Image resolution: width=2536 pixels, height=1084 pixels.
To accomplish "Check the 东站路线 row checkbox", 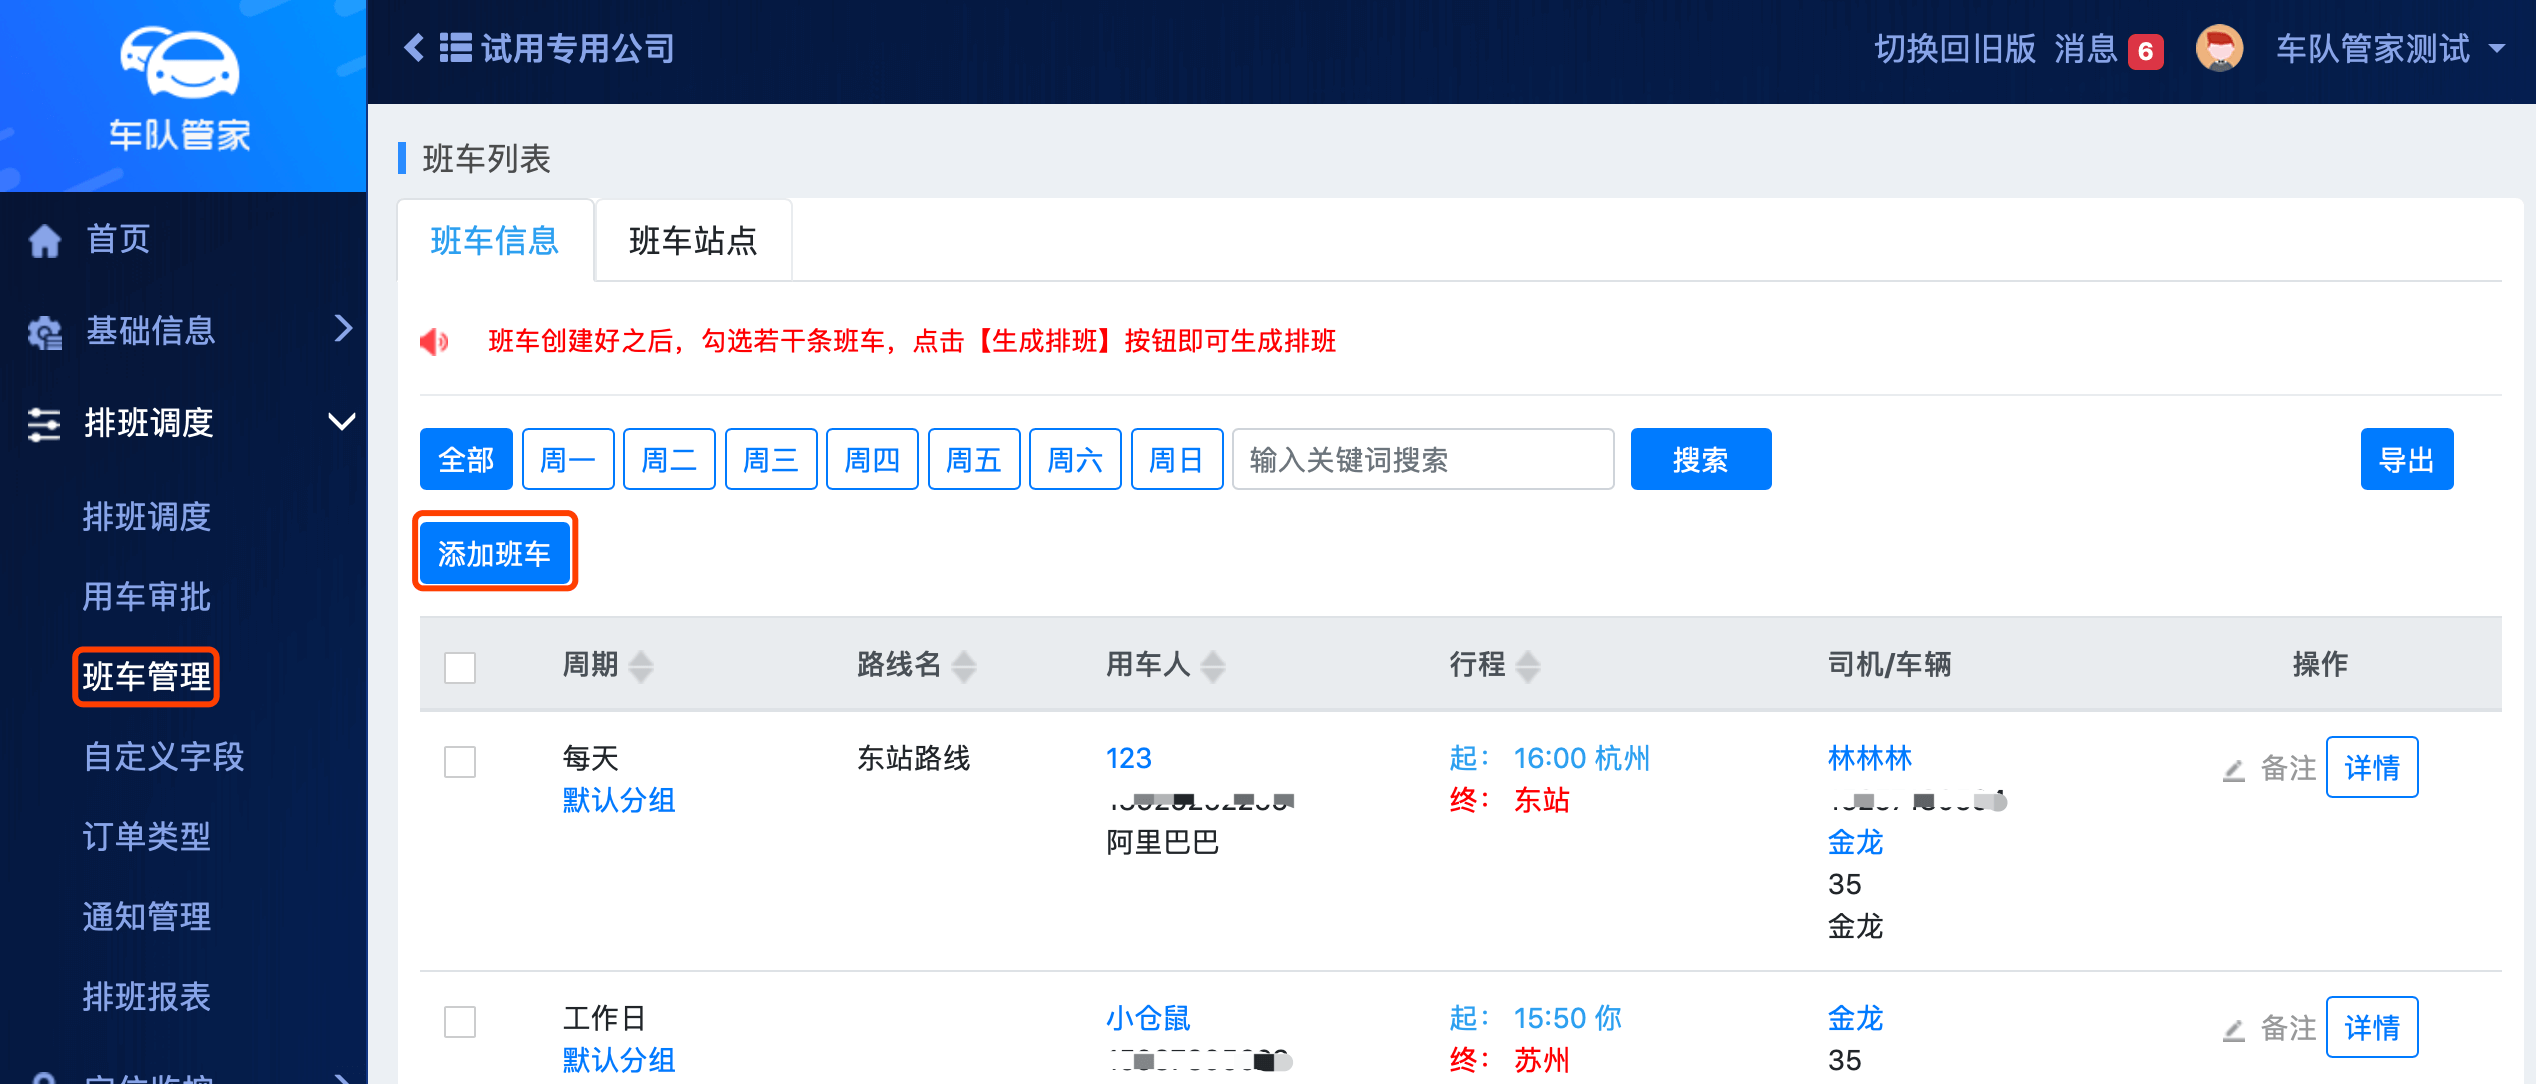I will click(460, 762).
